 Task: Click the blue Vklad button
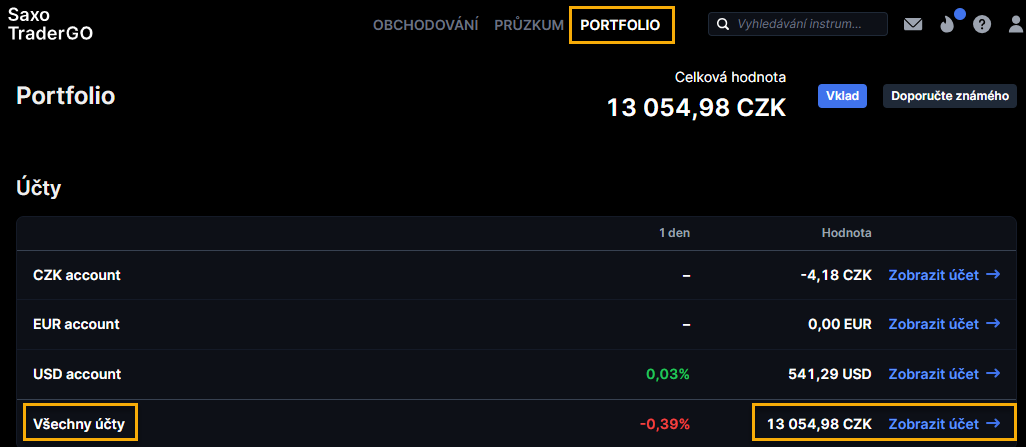842,96
